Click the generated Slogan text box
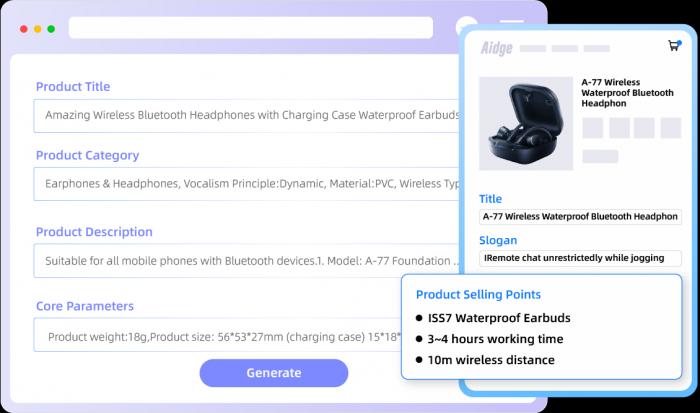The height and width of the screenshot is (413, 700). 580,258
